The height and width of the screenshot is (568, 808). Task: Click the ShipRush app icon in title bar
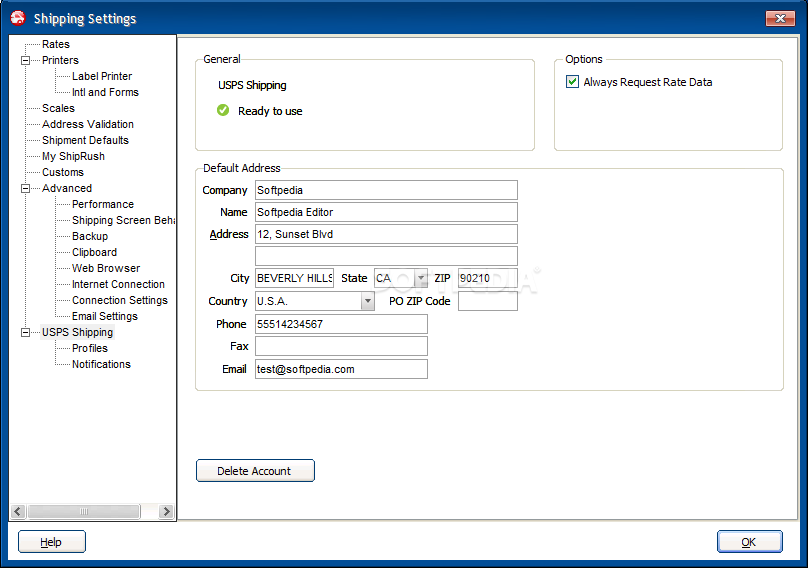[18, 18]
